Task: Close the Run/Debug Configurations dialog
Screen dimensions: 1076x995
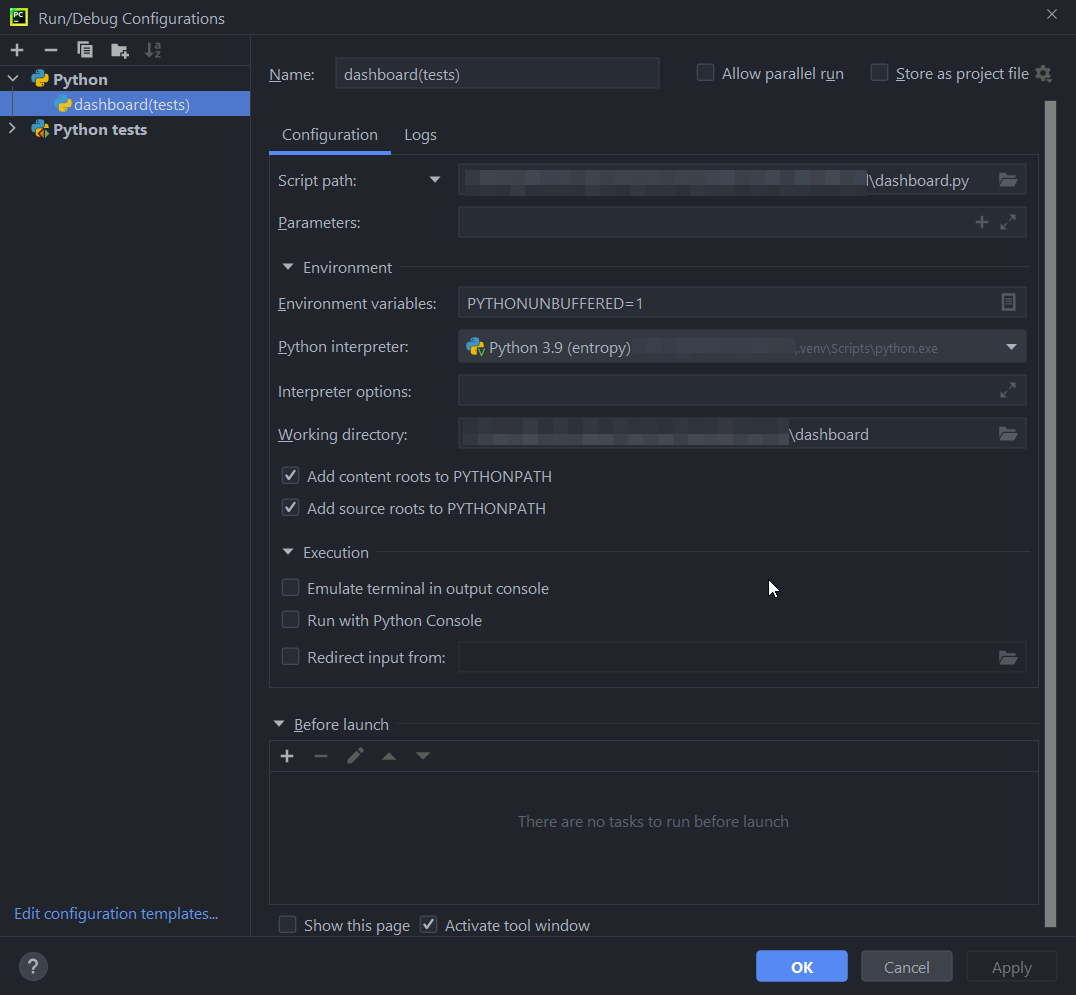Action: tap(1052, 14)
